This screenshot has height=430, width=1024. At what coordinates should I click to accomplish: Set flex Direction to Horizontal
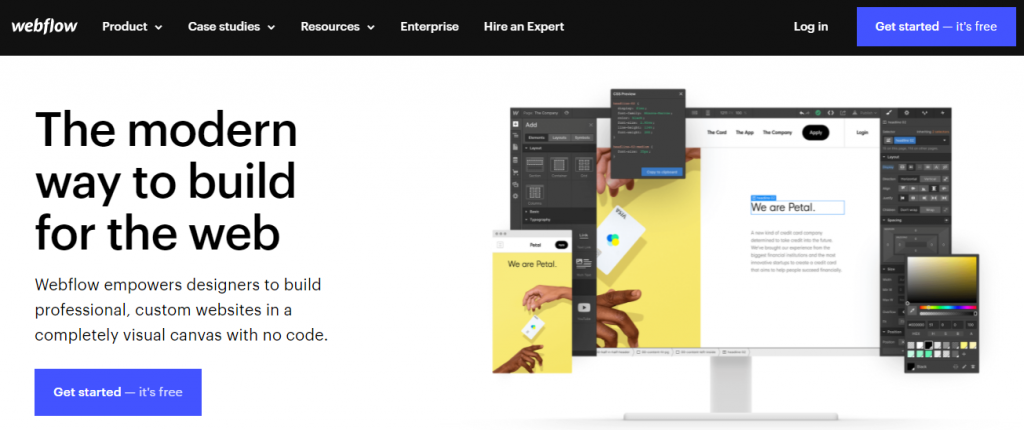point(908,178)
